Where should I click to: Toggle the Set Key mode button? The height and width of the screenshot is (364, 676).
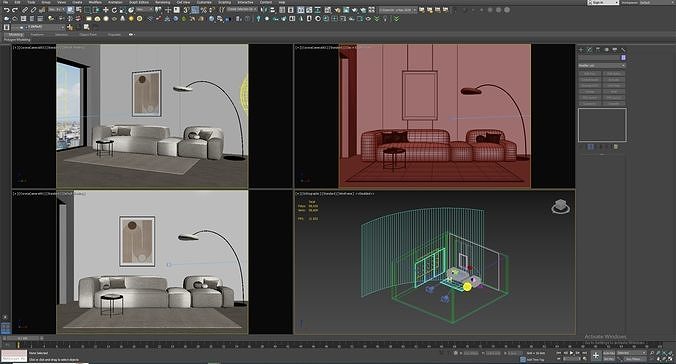[x=609, y=359]
